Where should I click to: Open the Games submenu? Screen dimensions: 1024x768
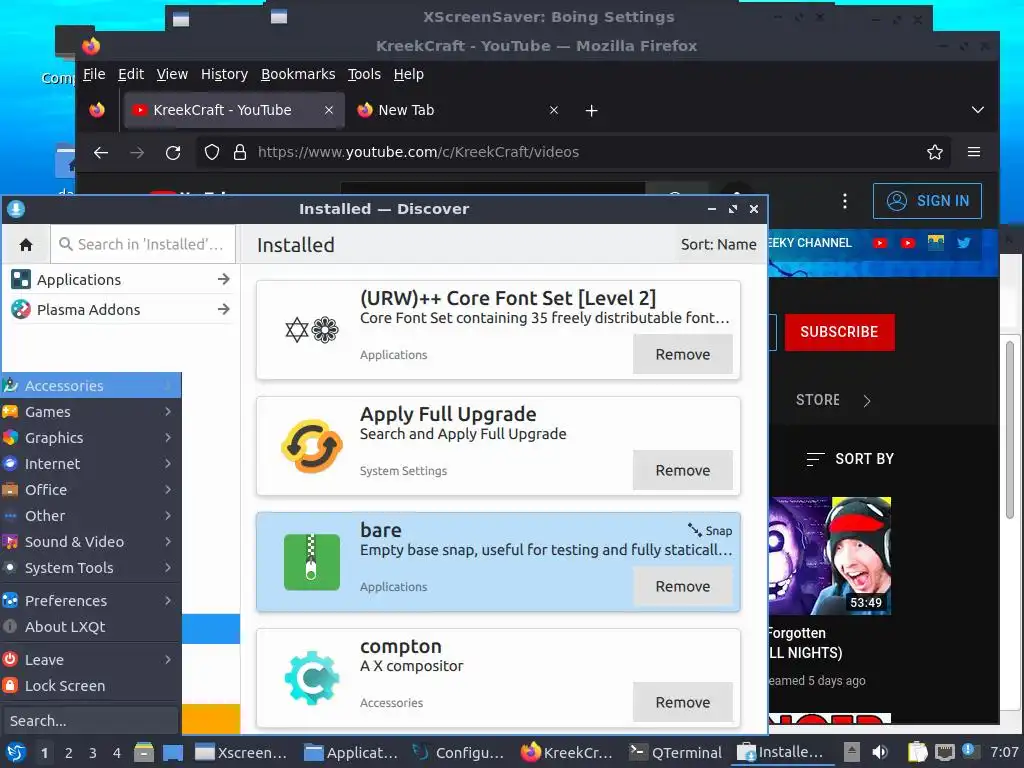point(91,411)
